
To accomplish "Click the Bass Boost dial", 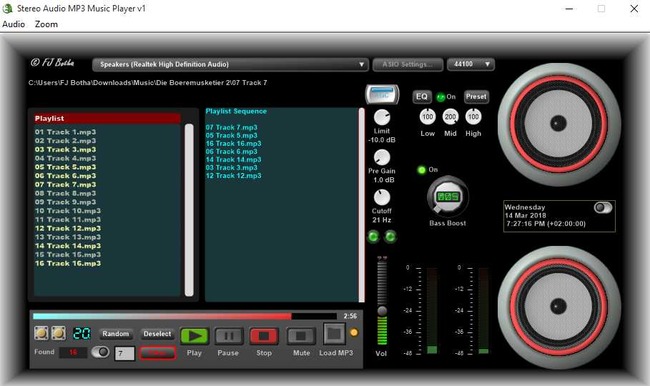I will [x=448, y=197].
